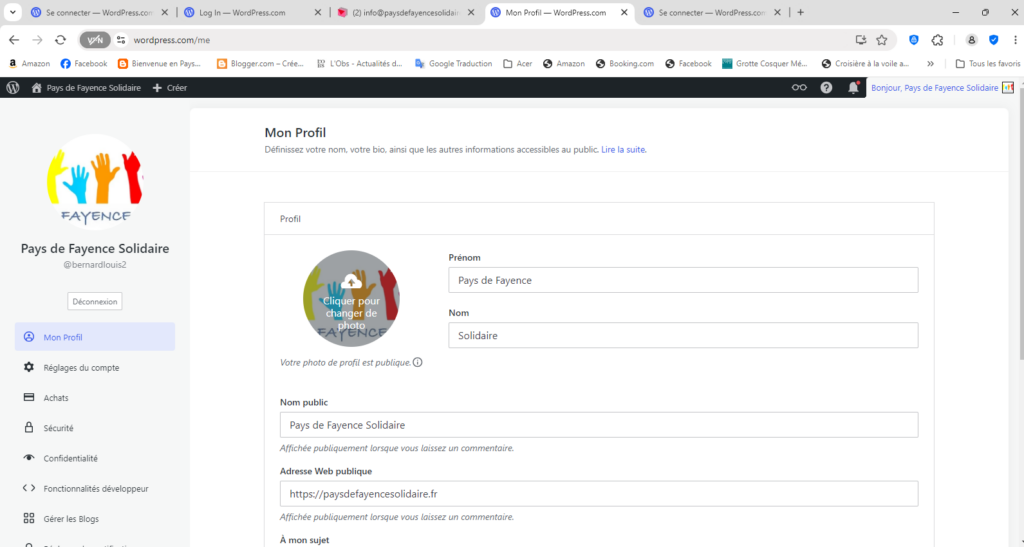
Task: Bookmark this page with star icon
Action: [x=882, y=40]
